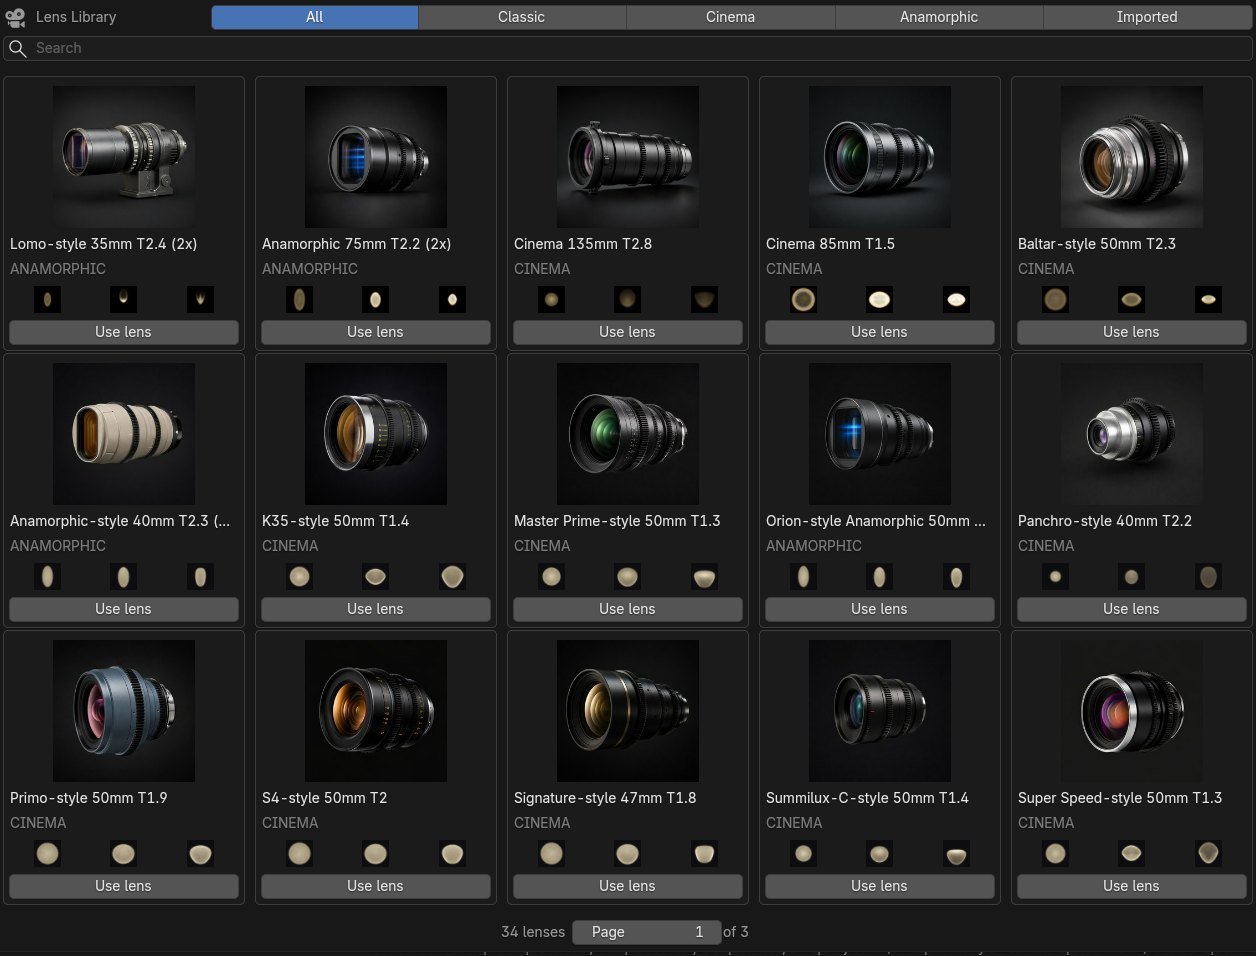Image resolution: width=1256 pixels, height=956 pixels.
Task: Click the Signature-style 47mm lens thumbnail
Action: (x=628, y=711)
